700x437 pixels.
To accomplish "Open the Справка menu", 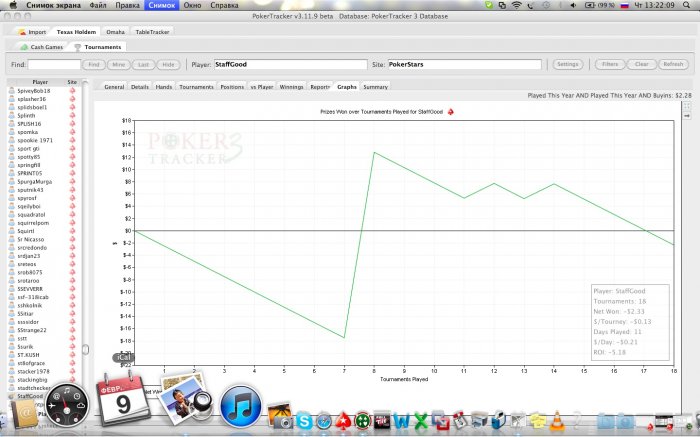I will coord(224,5).
